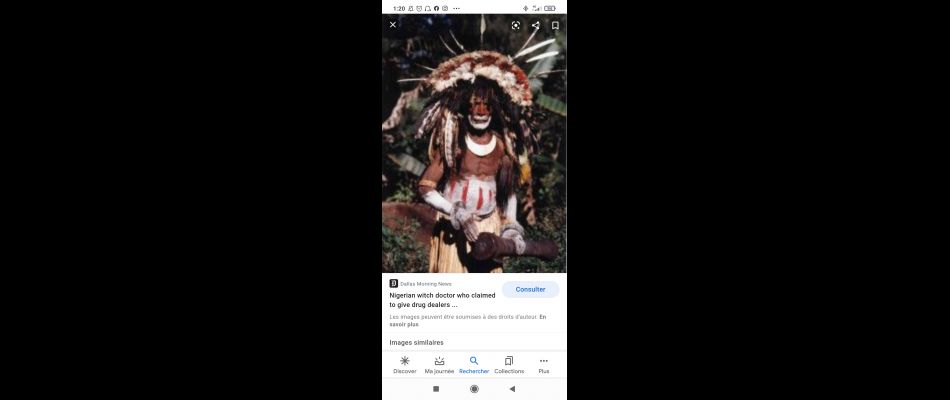The height and width of the screenshot is (400, 950).
Task: Tap the Dallas Morning News source label
Action: (x=426, y=284)
